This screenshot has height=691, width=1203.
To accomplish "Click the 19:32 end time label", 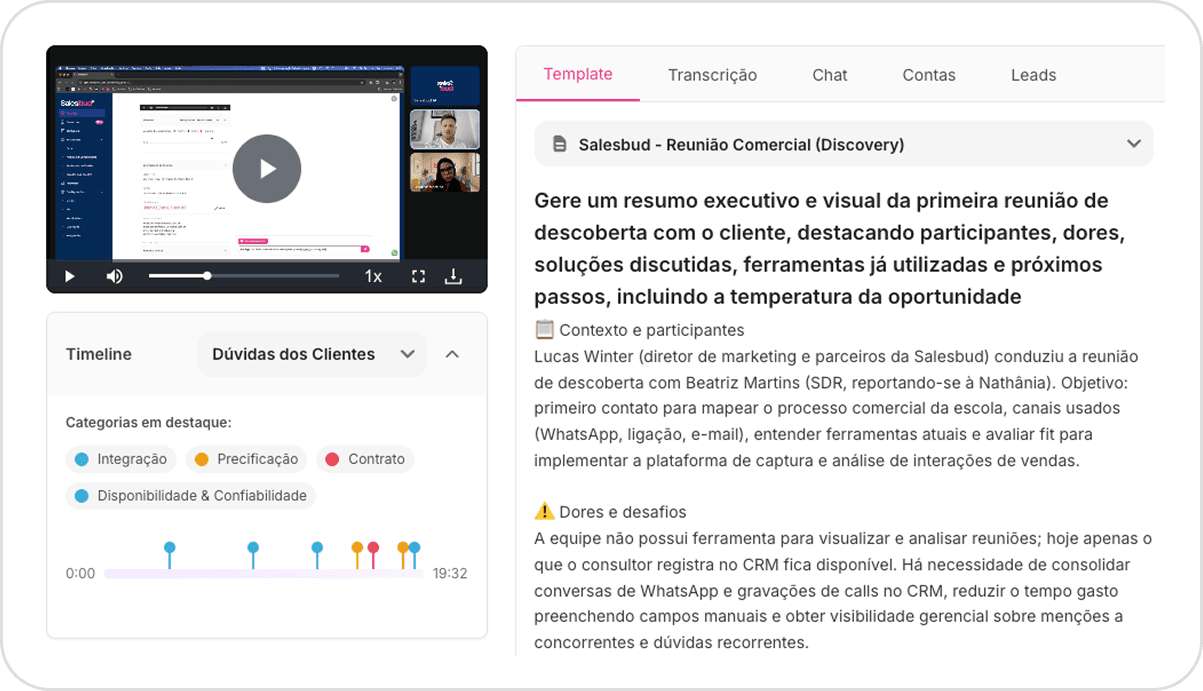I will pos(450,574).
